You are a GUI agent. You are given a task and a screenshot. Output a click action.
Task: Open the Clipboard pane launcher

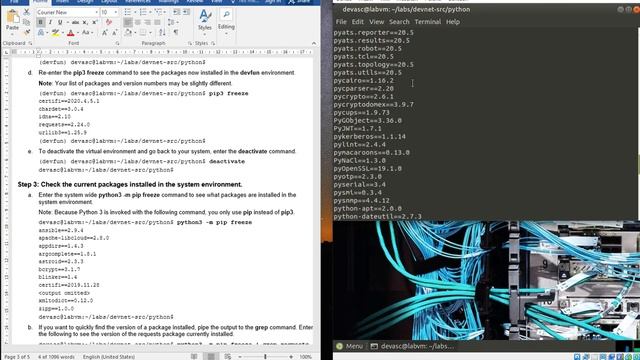point(30,43)
